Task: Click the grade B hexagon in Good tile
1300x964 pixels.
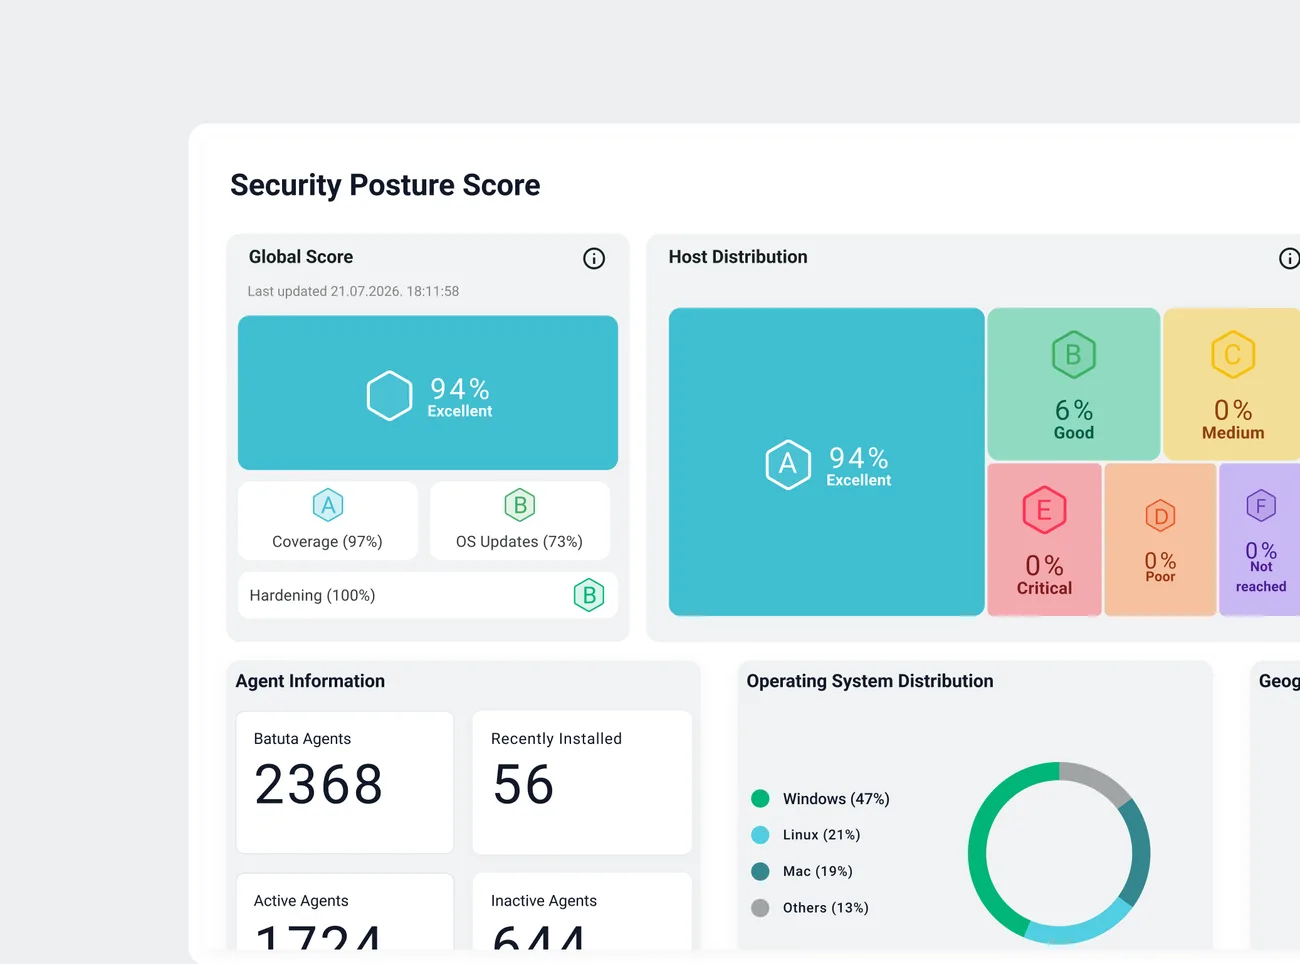Action: click(1074, 354)
